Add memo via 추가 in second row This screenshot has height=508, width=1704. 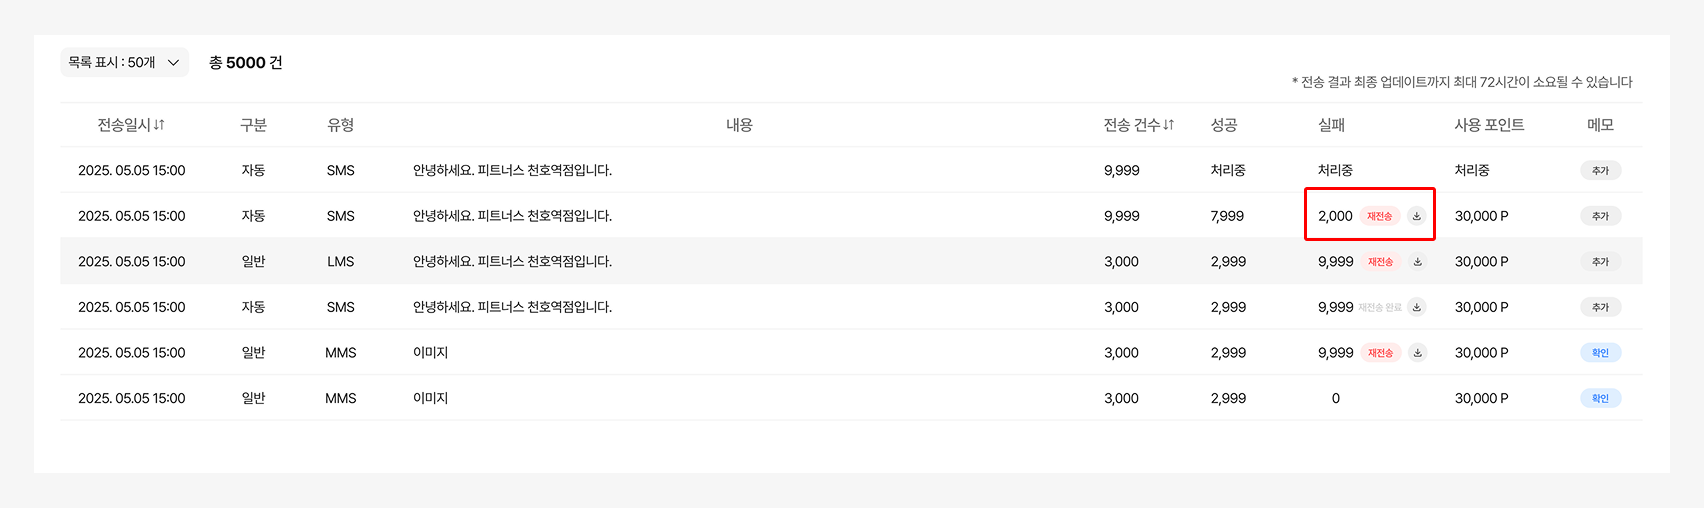click(1600, 216)
